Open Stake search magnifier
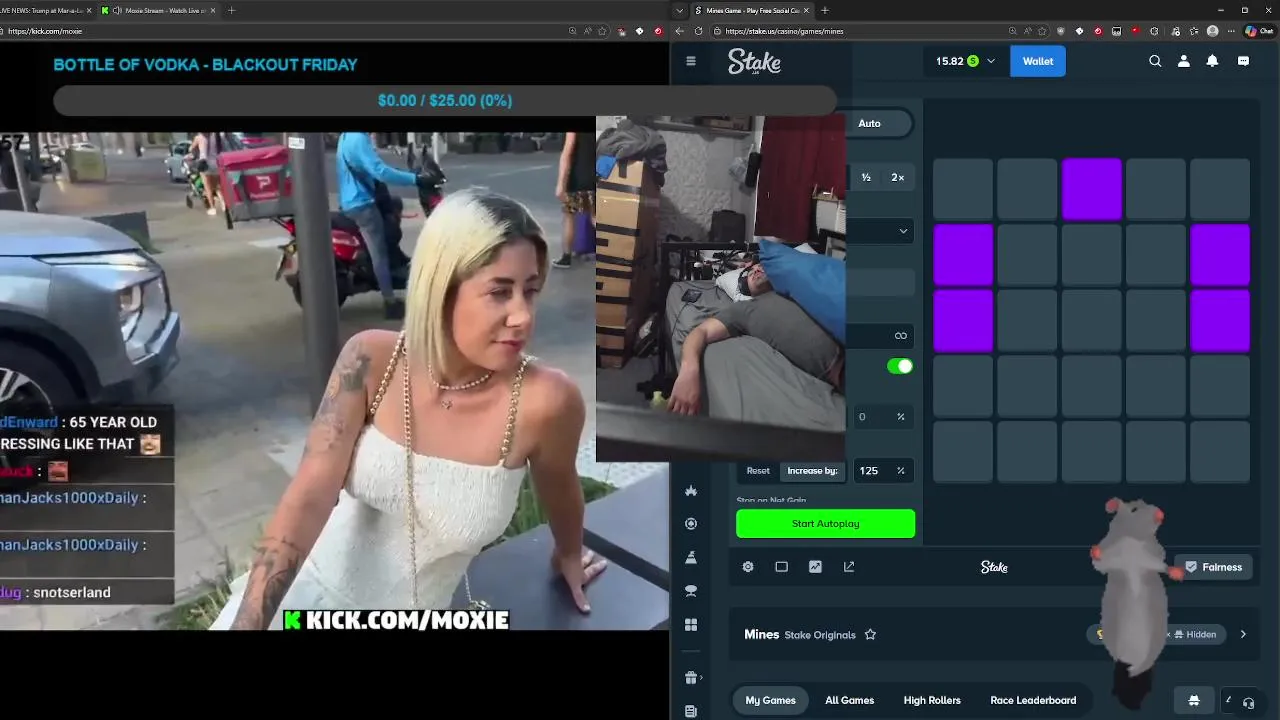 pyautogui.click(x=1155, y=61)
